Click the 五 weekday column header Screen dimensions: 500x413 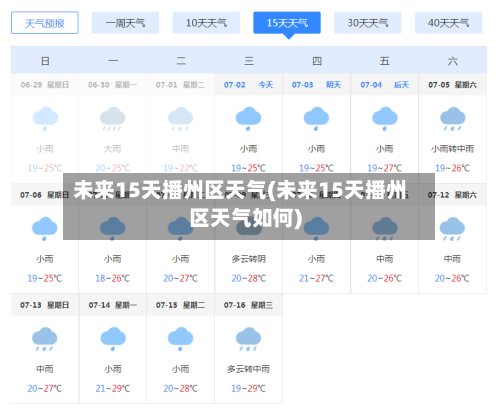[x=385, y=61]
